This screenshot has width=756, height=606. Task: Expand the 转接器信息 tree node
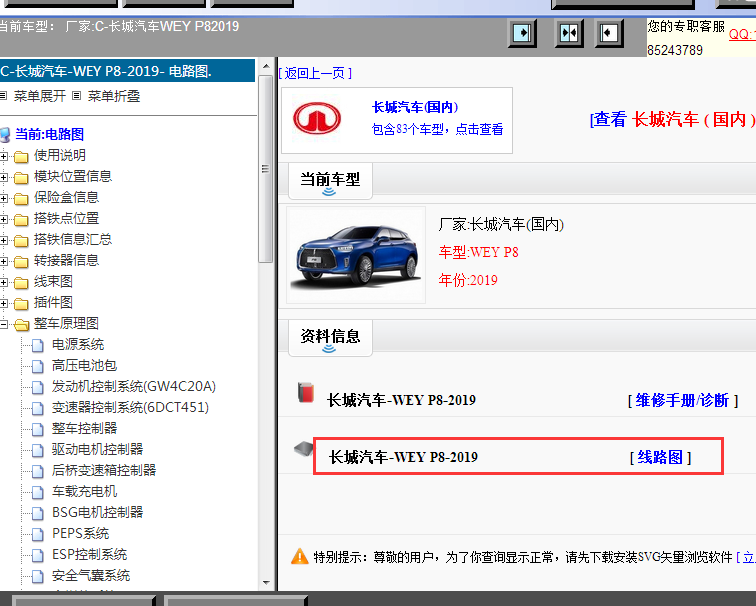(x=3, y=261)
